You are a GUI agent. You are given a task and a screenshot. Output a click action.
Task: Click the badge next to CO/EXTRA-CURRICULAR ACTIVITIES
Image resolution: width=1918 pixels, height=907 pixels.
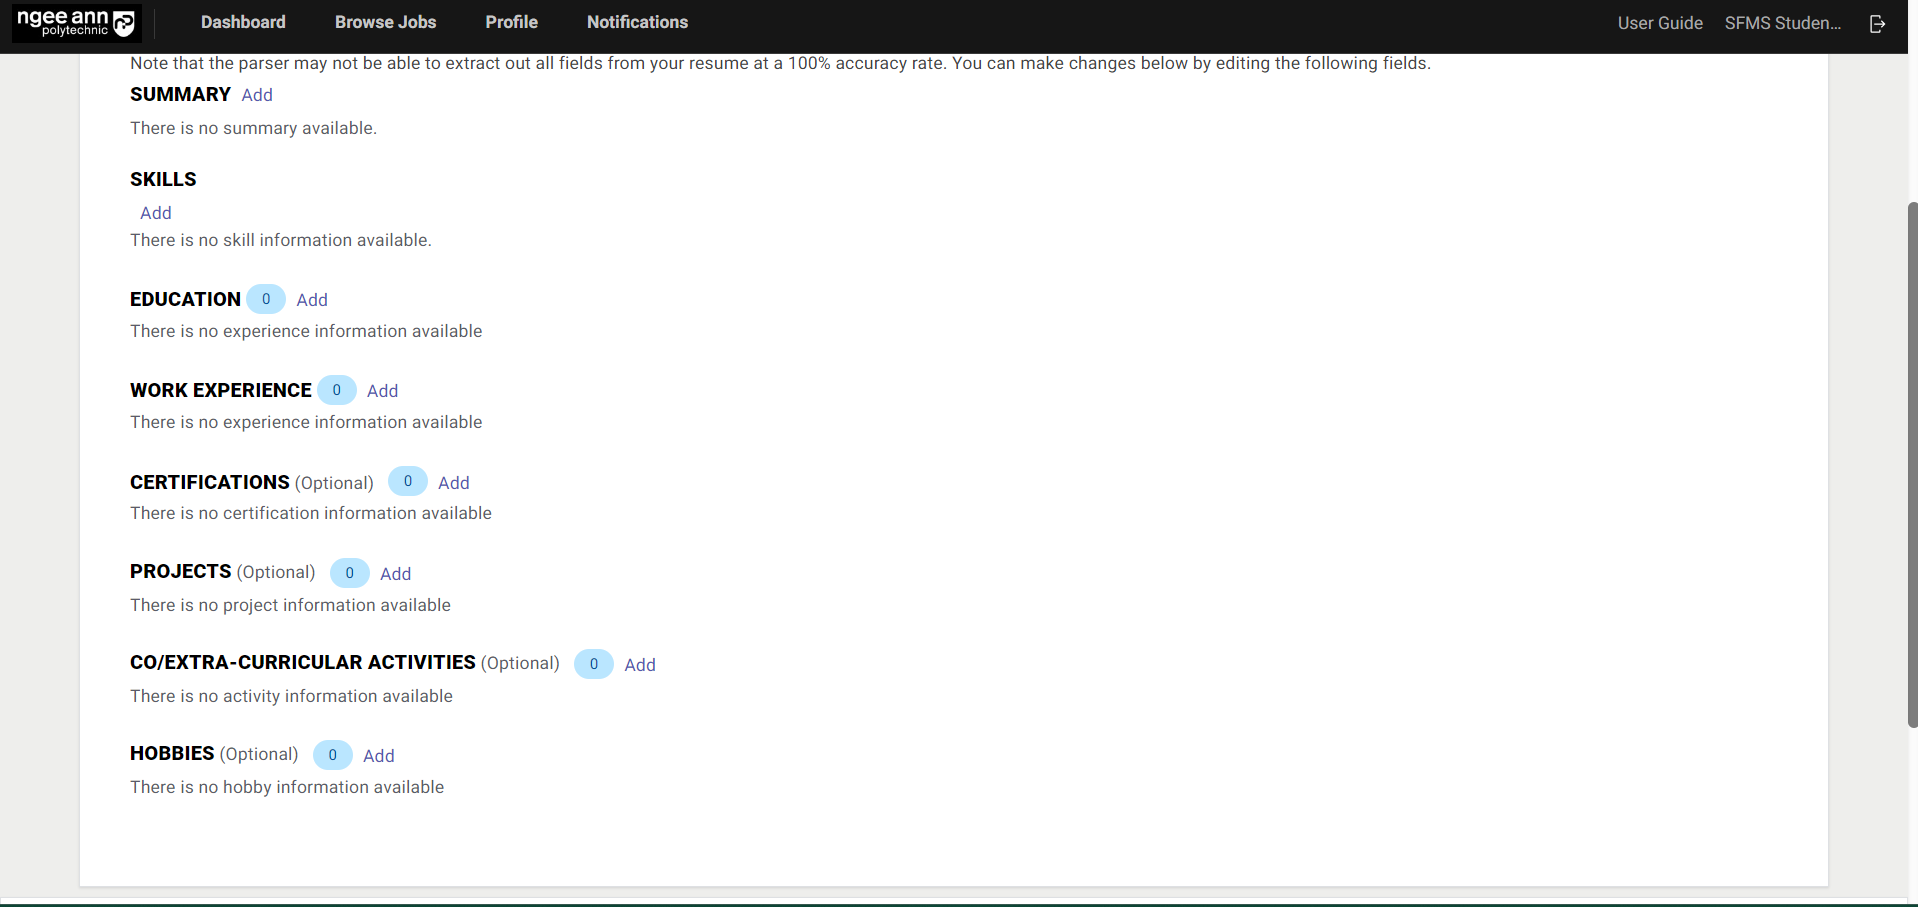click(592, 663)
